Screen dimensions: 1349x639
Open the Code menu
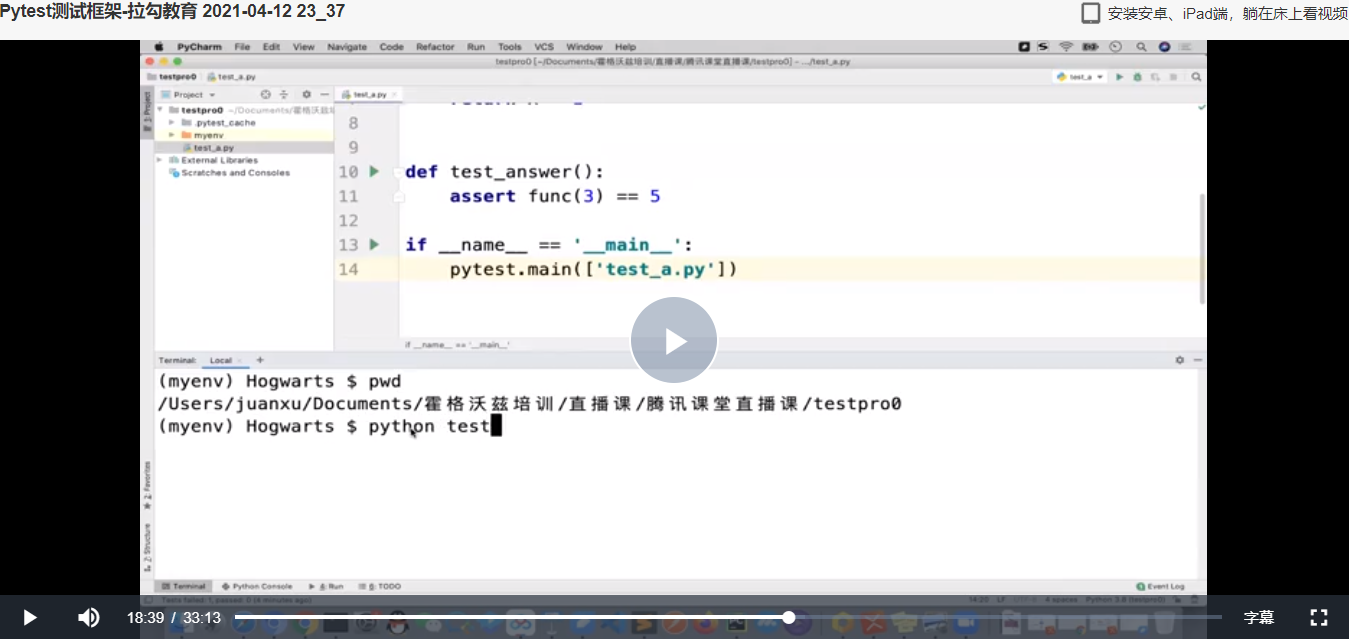coord(391,47)
